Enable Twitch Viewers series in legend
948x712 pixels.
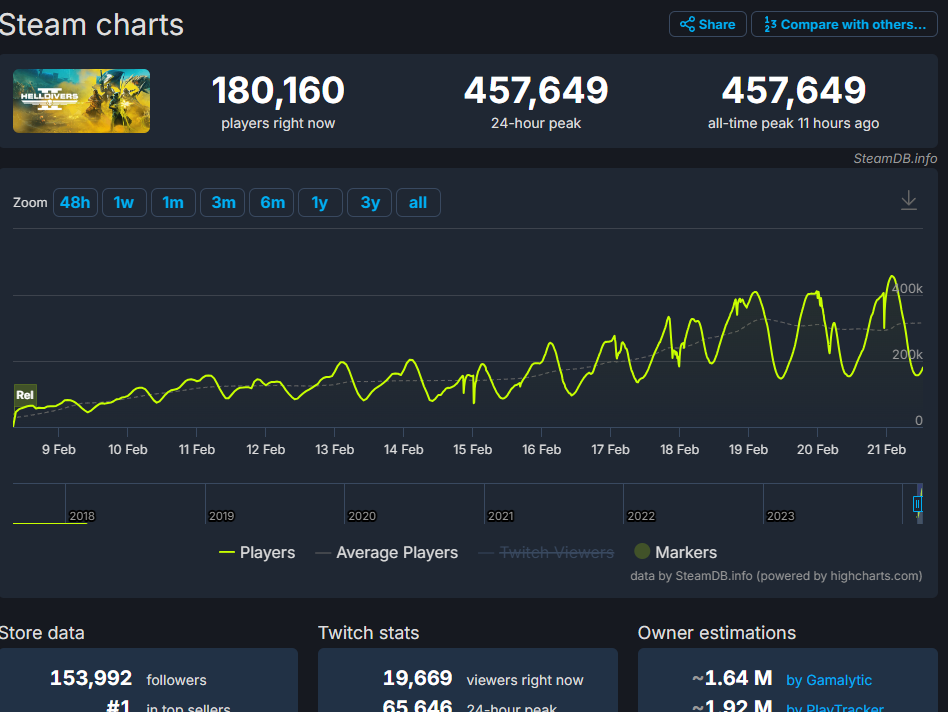(x=546, y=552)
